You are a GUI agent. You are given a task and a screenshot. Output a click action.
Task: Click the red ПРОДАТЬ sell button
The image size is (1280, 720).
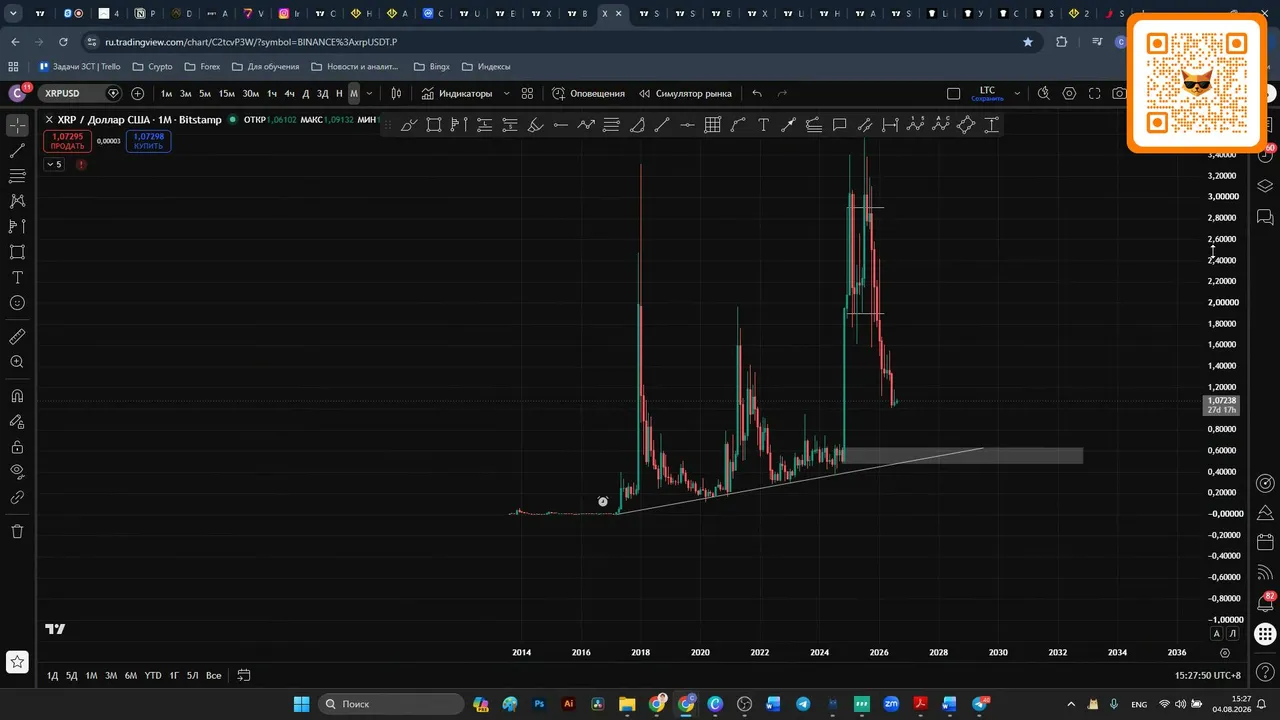click(68, 141)
